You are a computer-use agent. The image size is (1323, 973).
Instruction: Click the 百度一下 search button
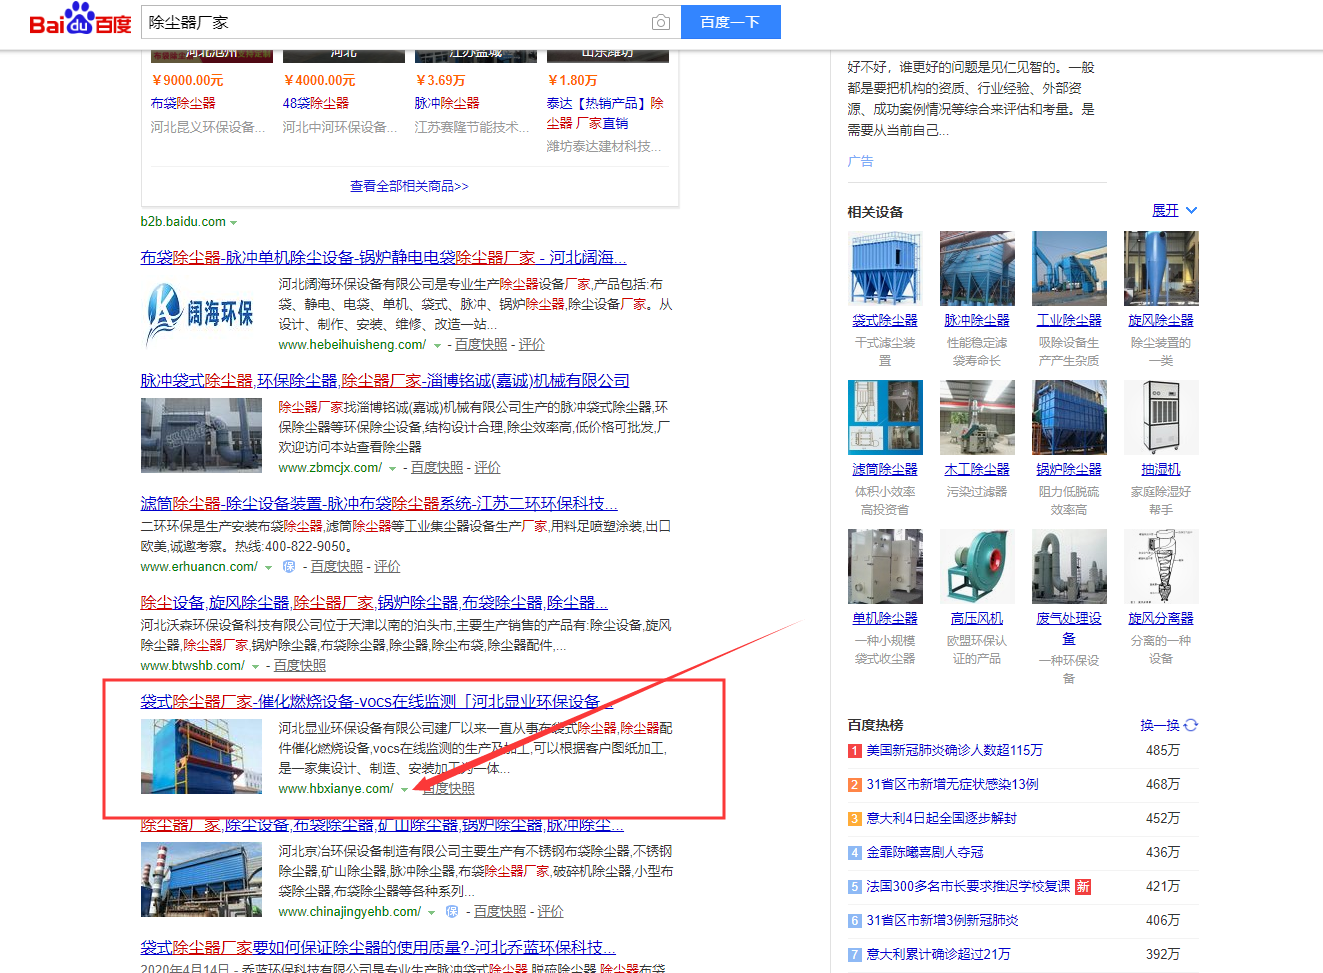[x=730, y=22]
